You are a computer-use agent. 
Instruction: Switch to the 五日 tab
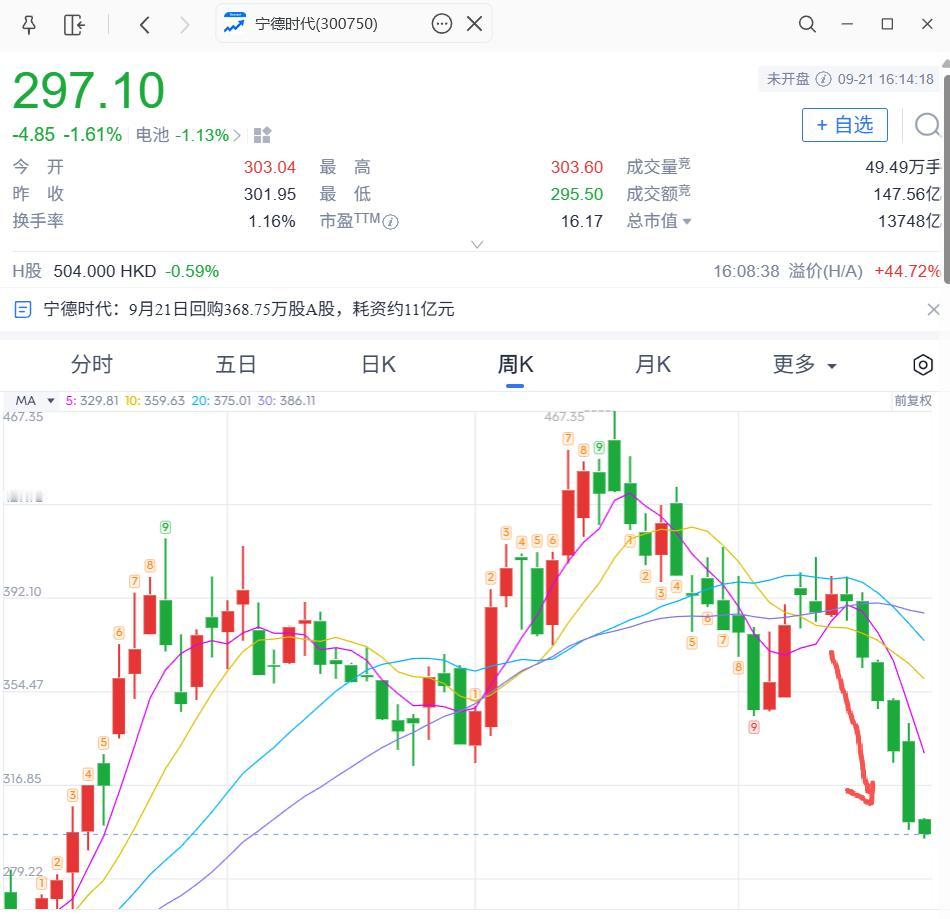pos(236,365)
